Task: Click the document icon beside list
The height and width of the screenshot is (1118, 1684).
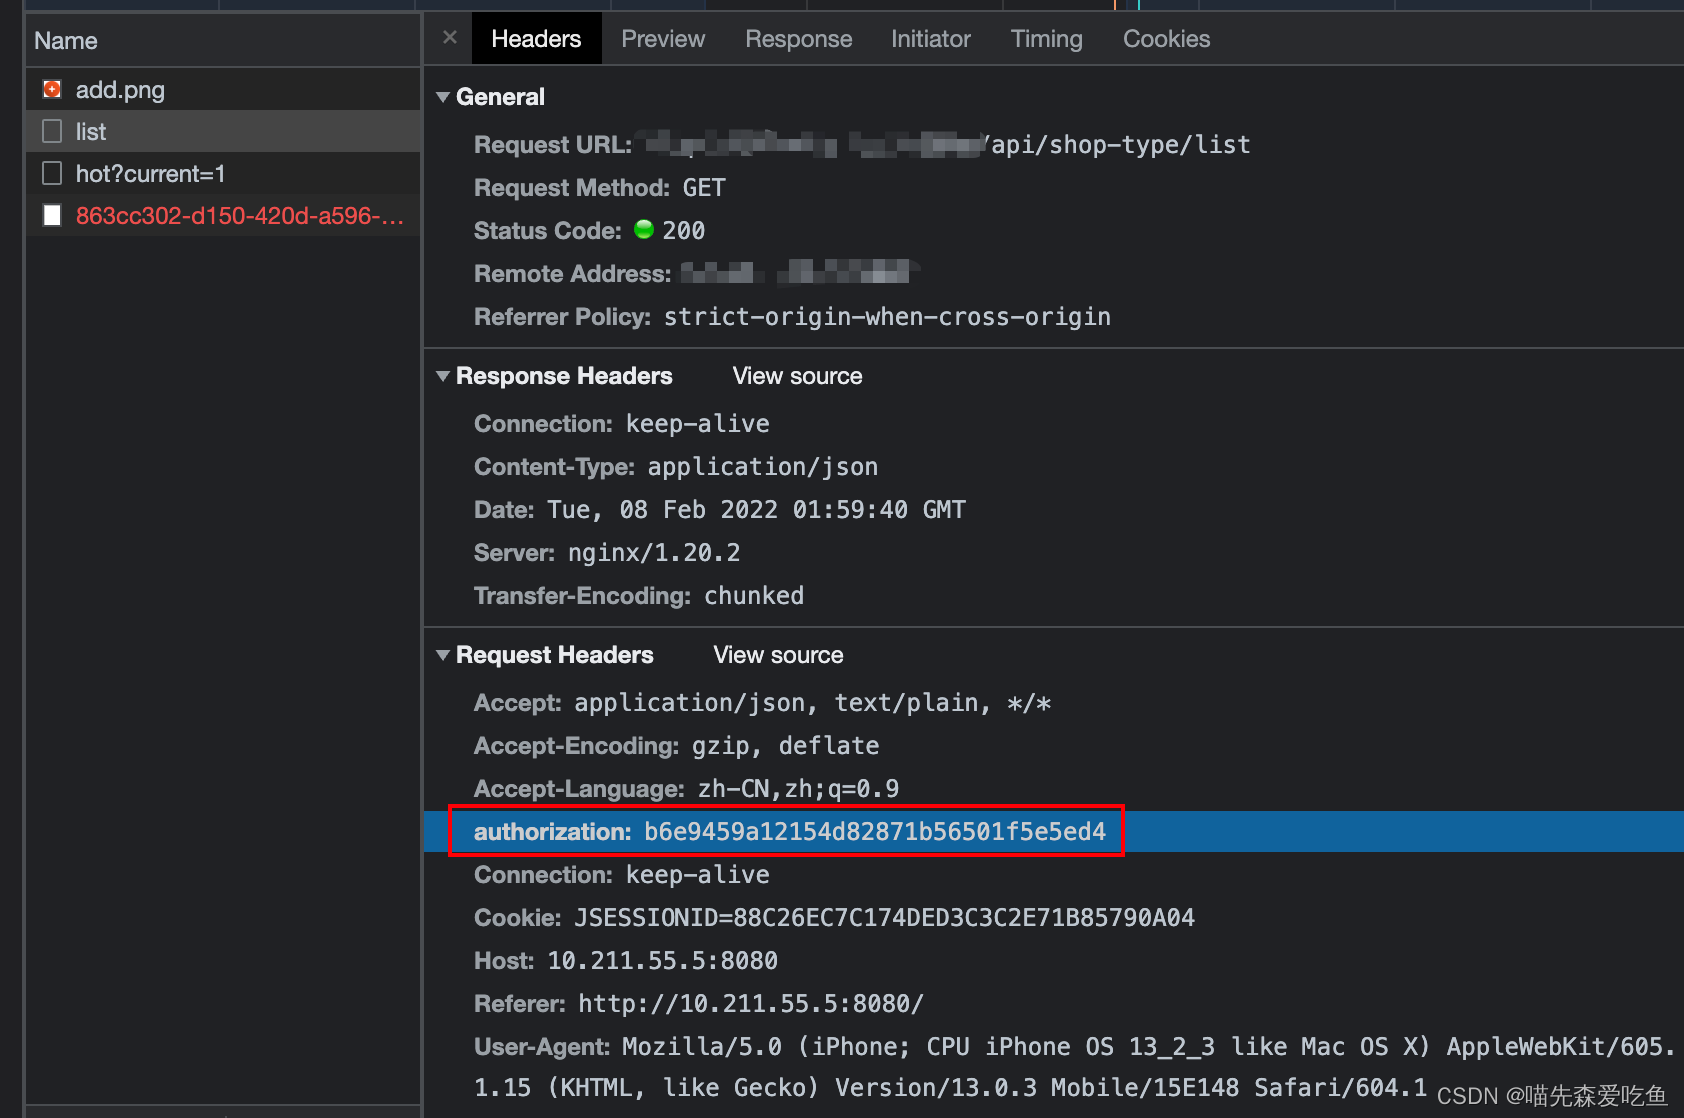Action: [x=52, y=131]
